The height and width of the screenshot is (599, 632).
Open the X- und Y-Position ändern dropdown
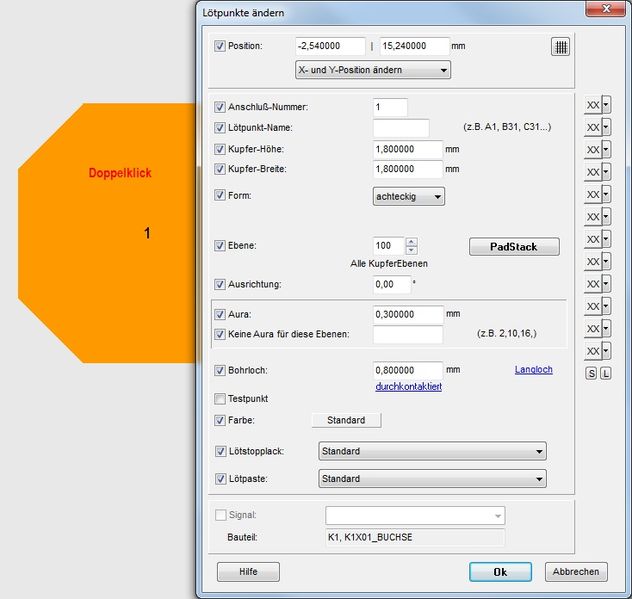[x=372, y=70]
